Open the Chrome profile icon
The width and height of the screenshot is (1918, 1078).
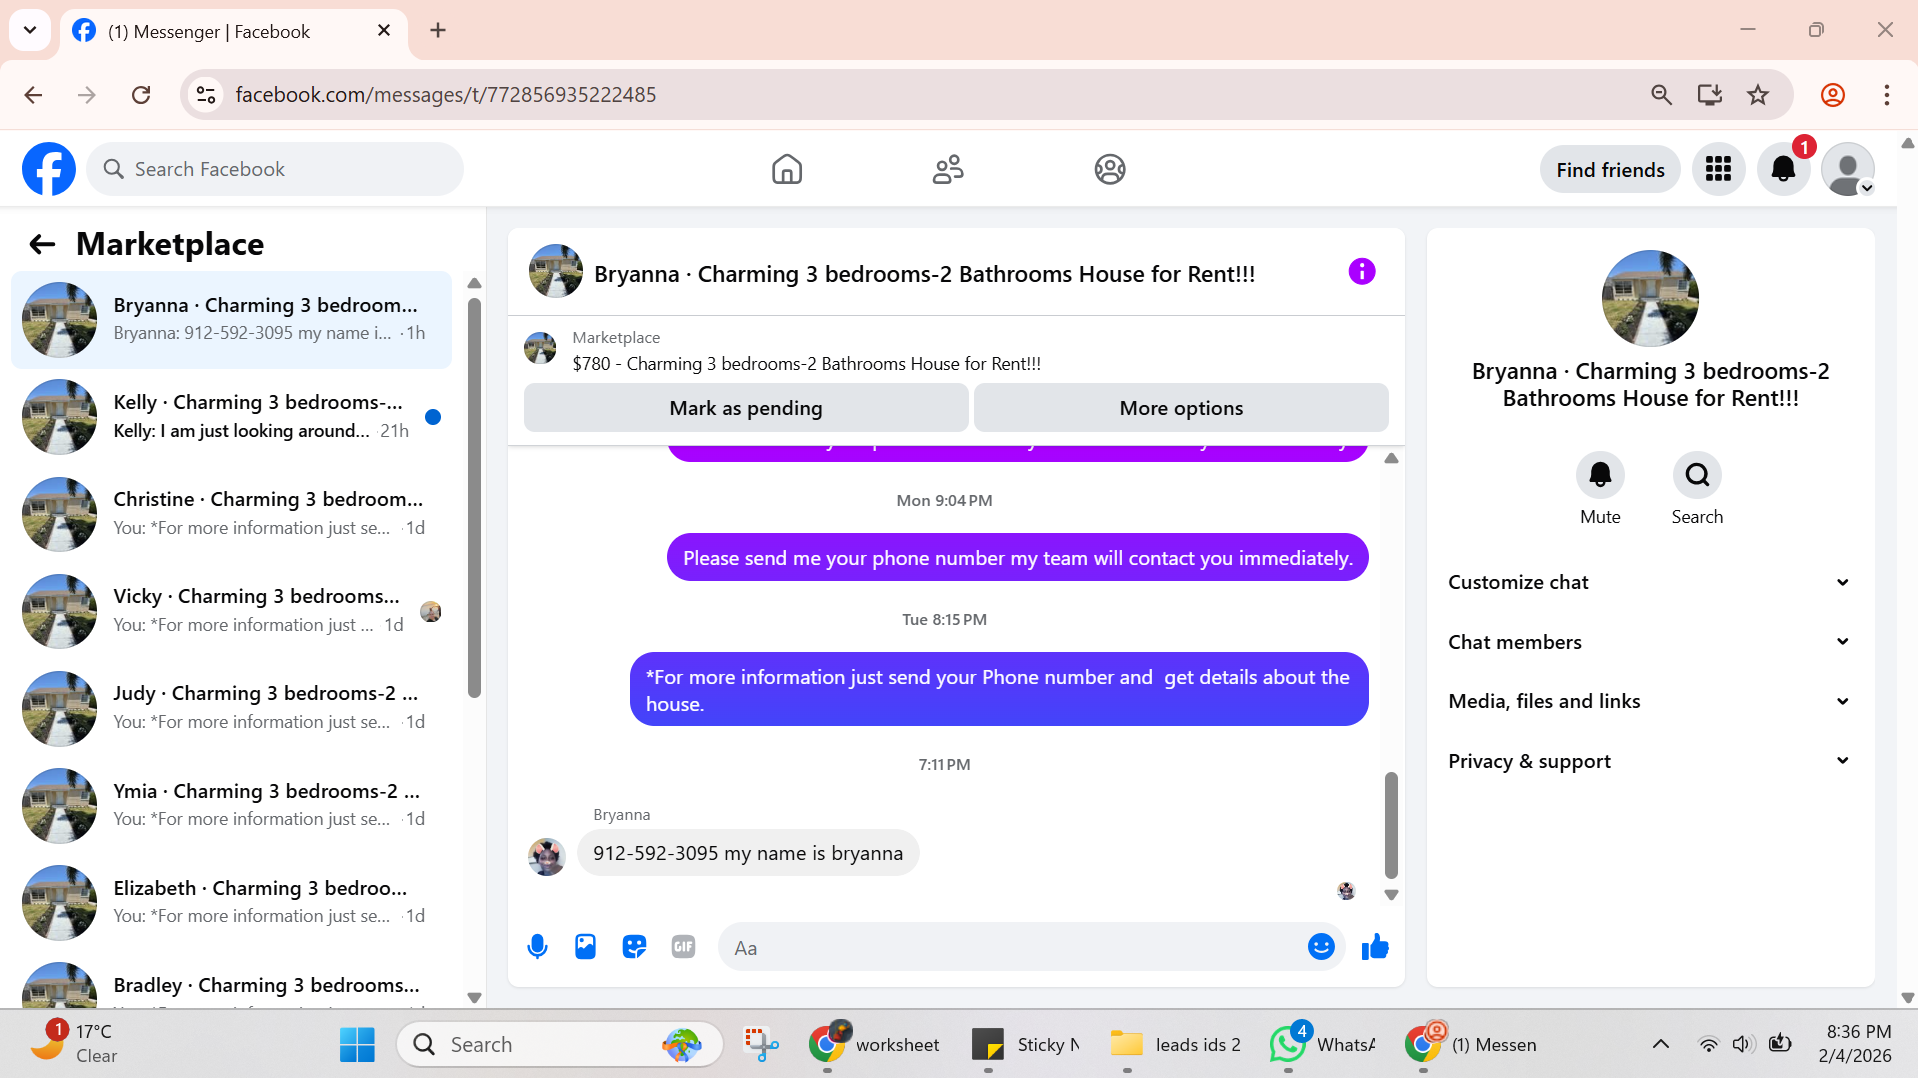(1833, 95)
